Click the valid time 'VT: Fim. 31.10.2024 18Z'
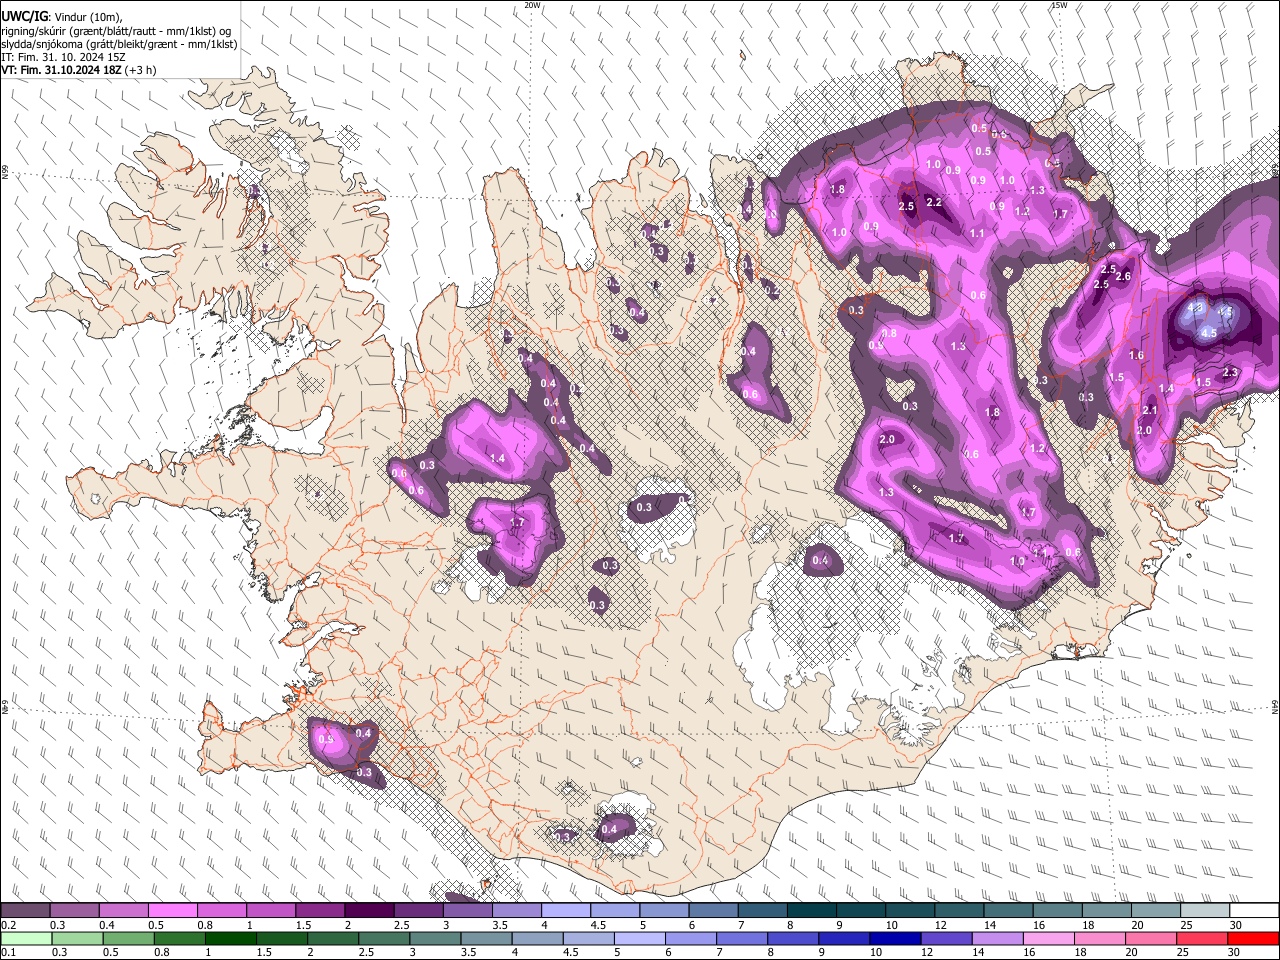Image resolution: width=1280 pixels, height=960 pixels. (x=62, y=70)
